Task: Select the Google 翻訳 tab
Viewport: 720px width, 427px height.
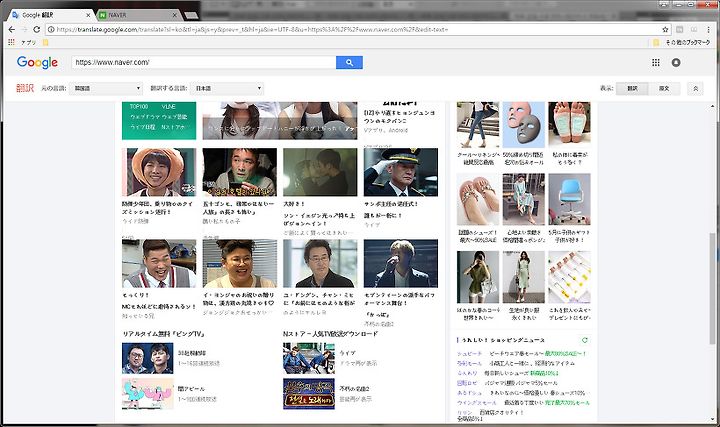Action: pyautogui.click(x=50, y=15)
